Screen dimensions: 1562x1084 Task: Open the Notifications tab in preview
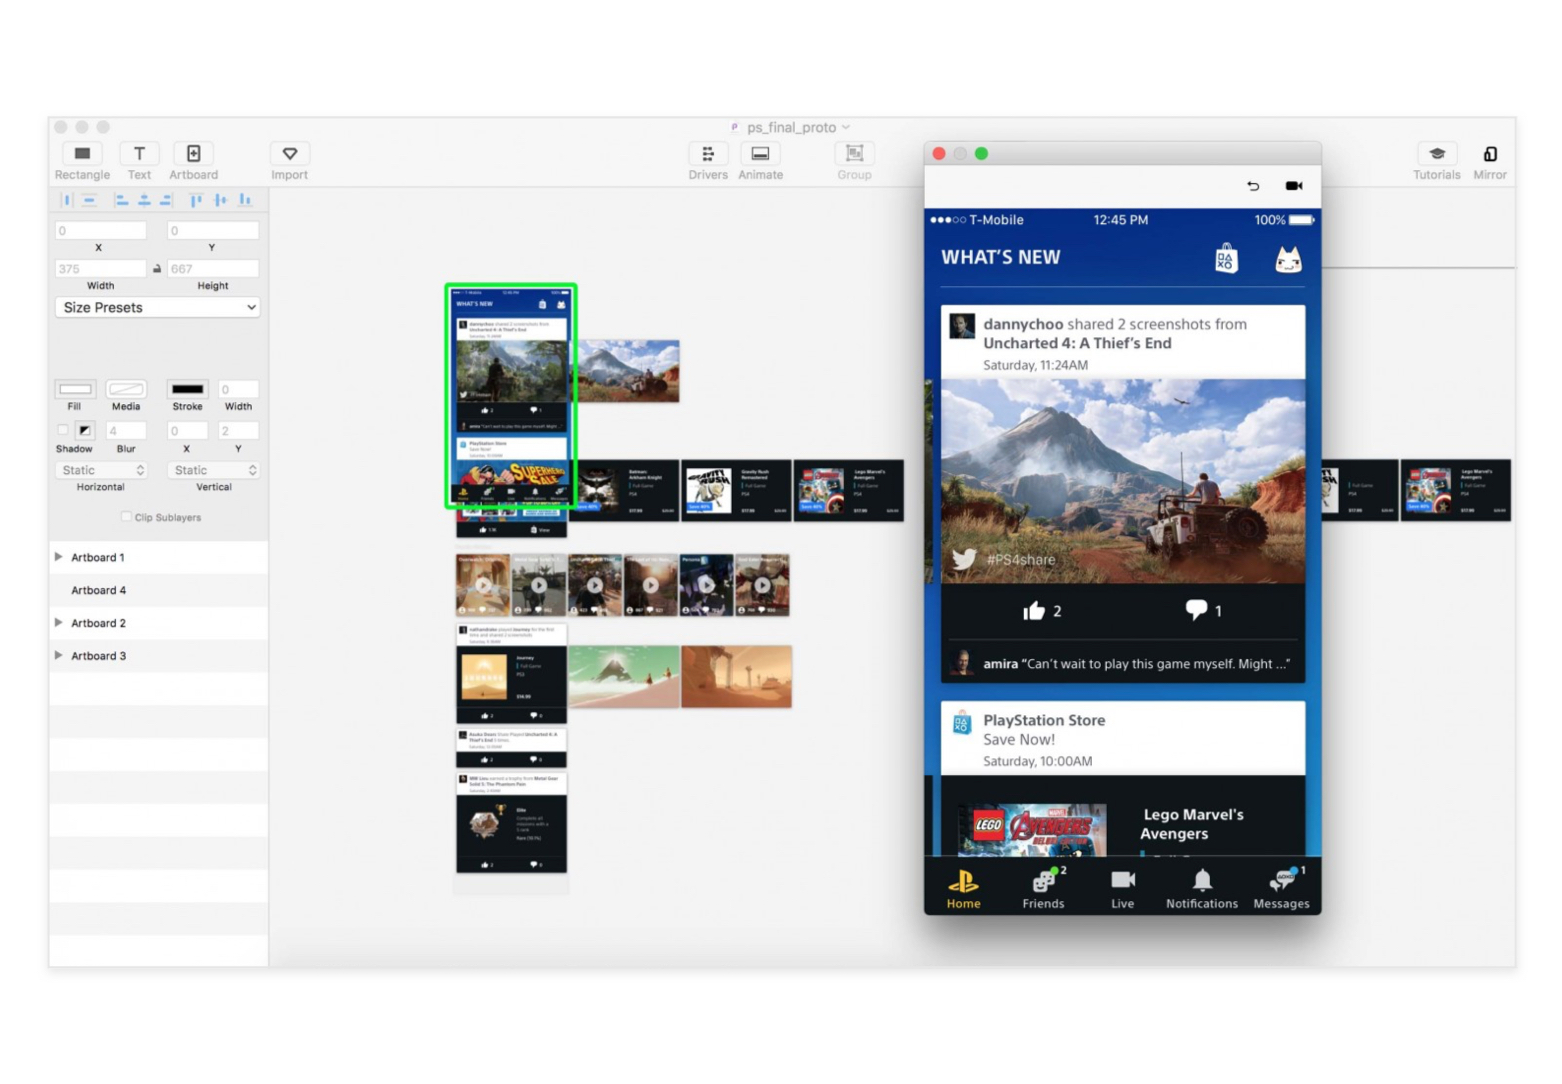pos(1201,887)
